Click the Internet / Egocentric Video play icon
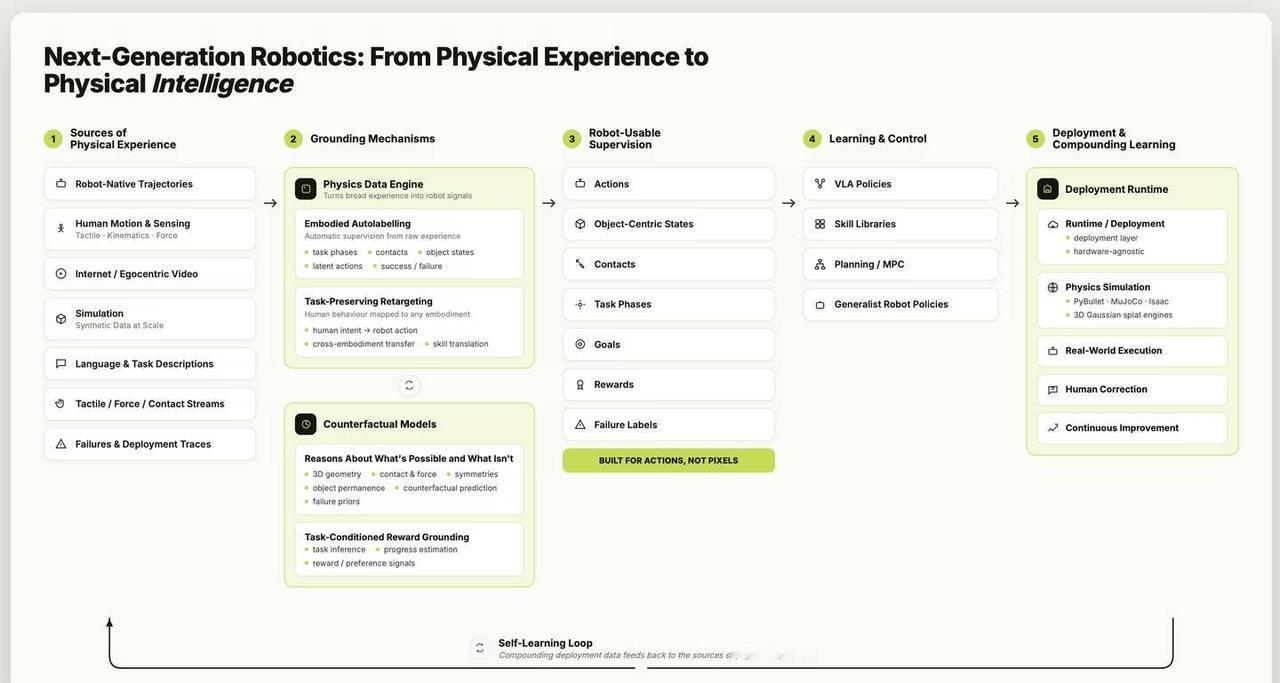Image resolution: width=1280 pixels, height=683 pixels. (x=61, y=274)
